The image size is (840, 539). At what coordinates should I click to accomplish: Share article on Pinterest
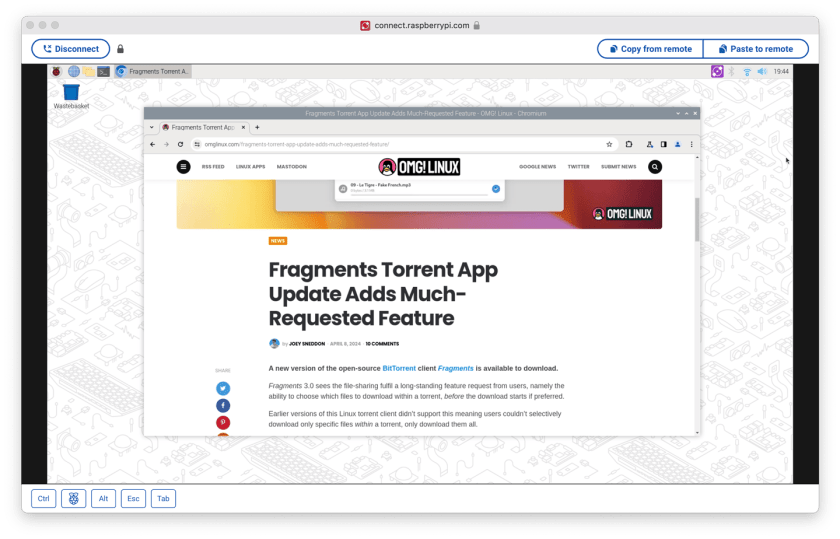(223, 423)
